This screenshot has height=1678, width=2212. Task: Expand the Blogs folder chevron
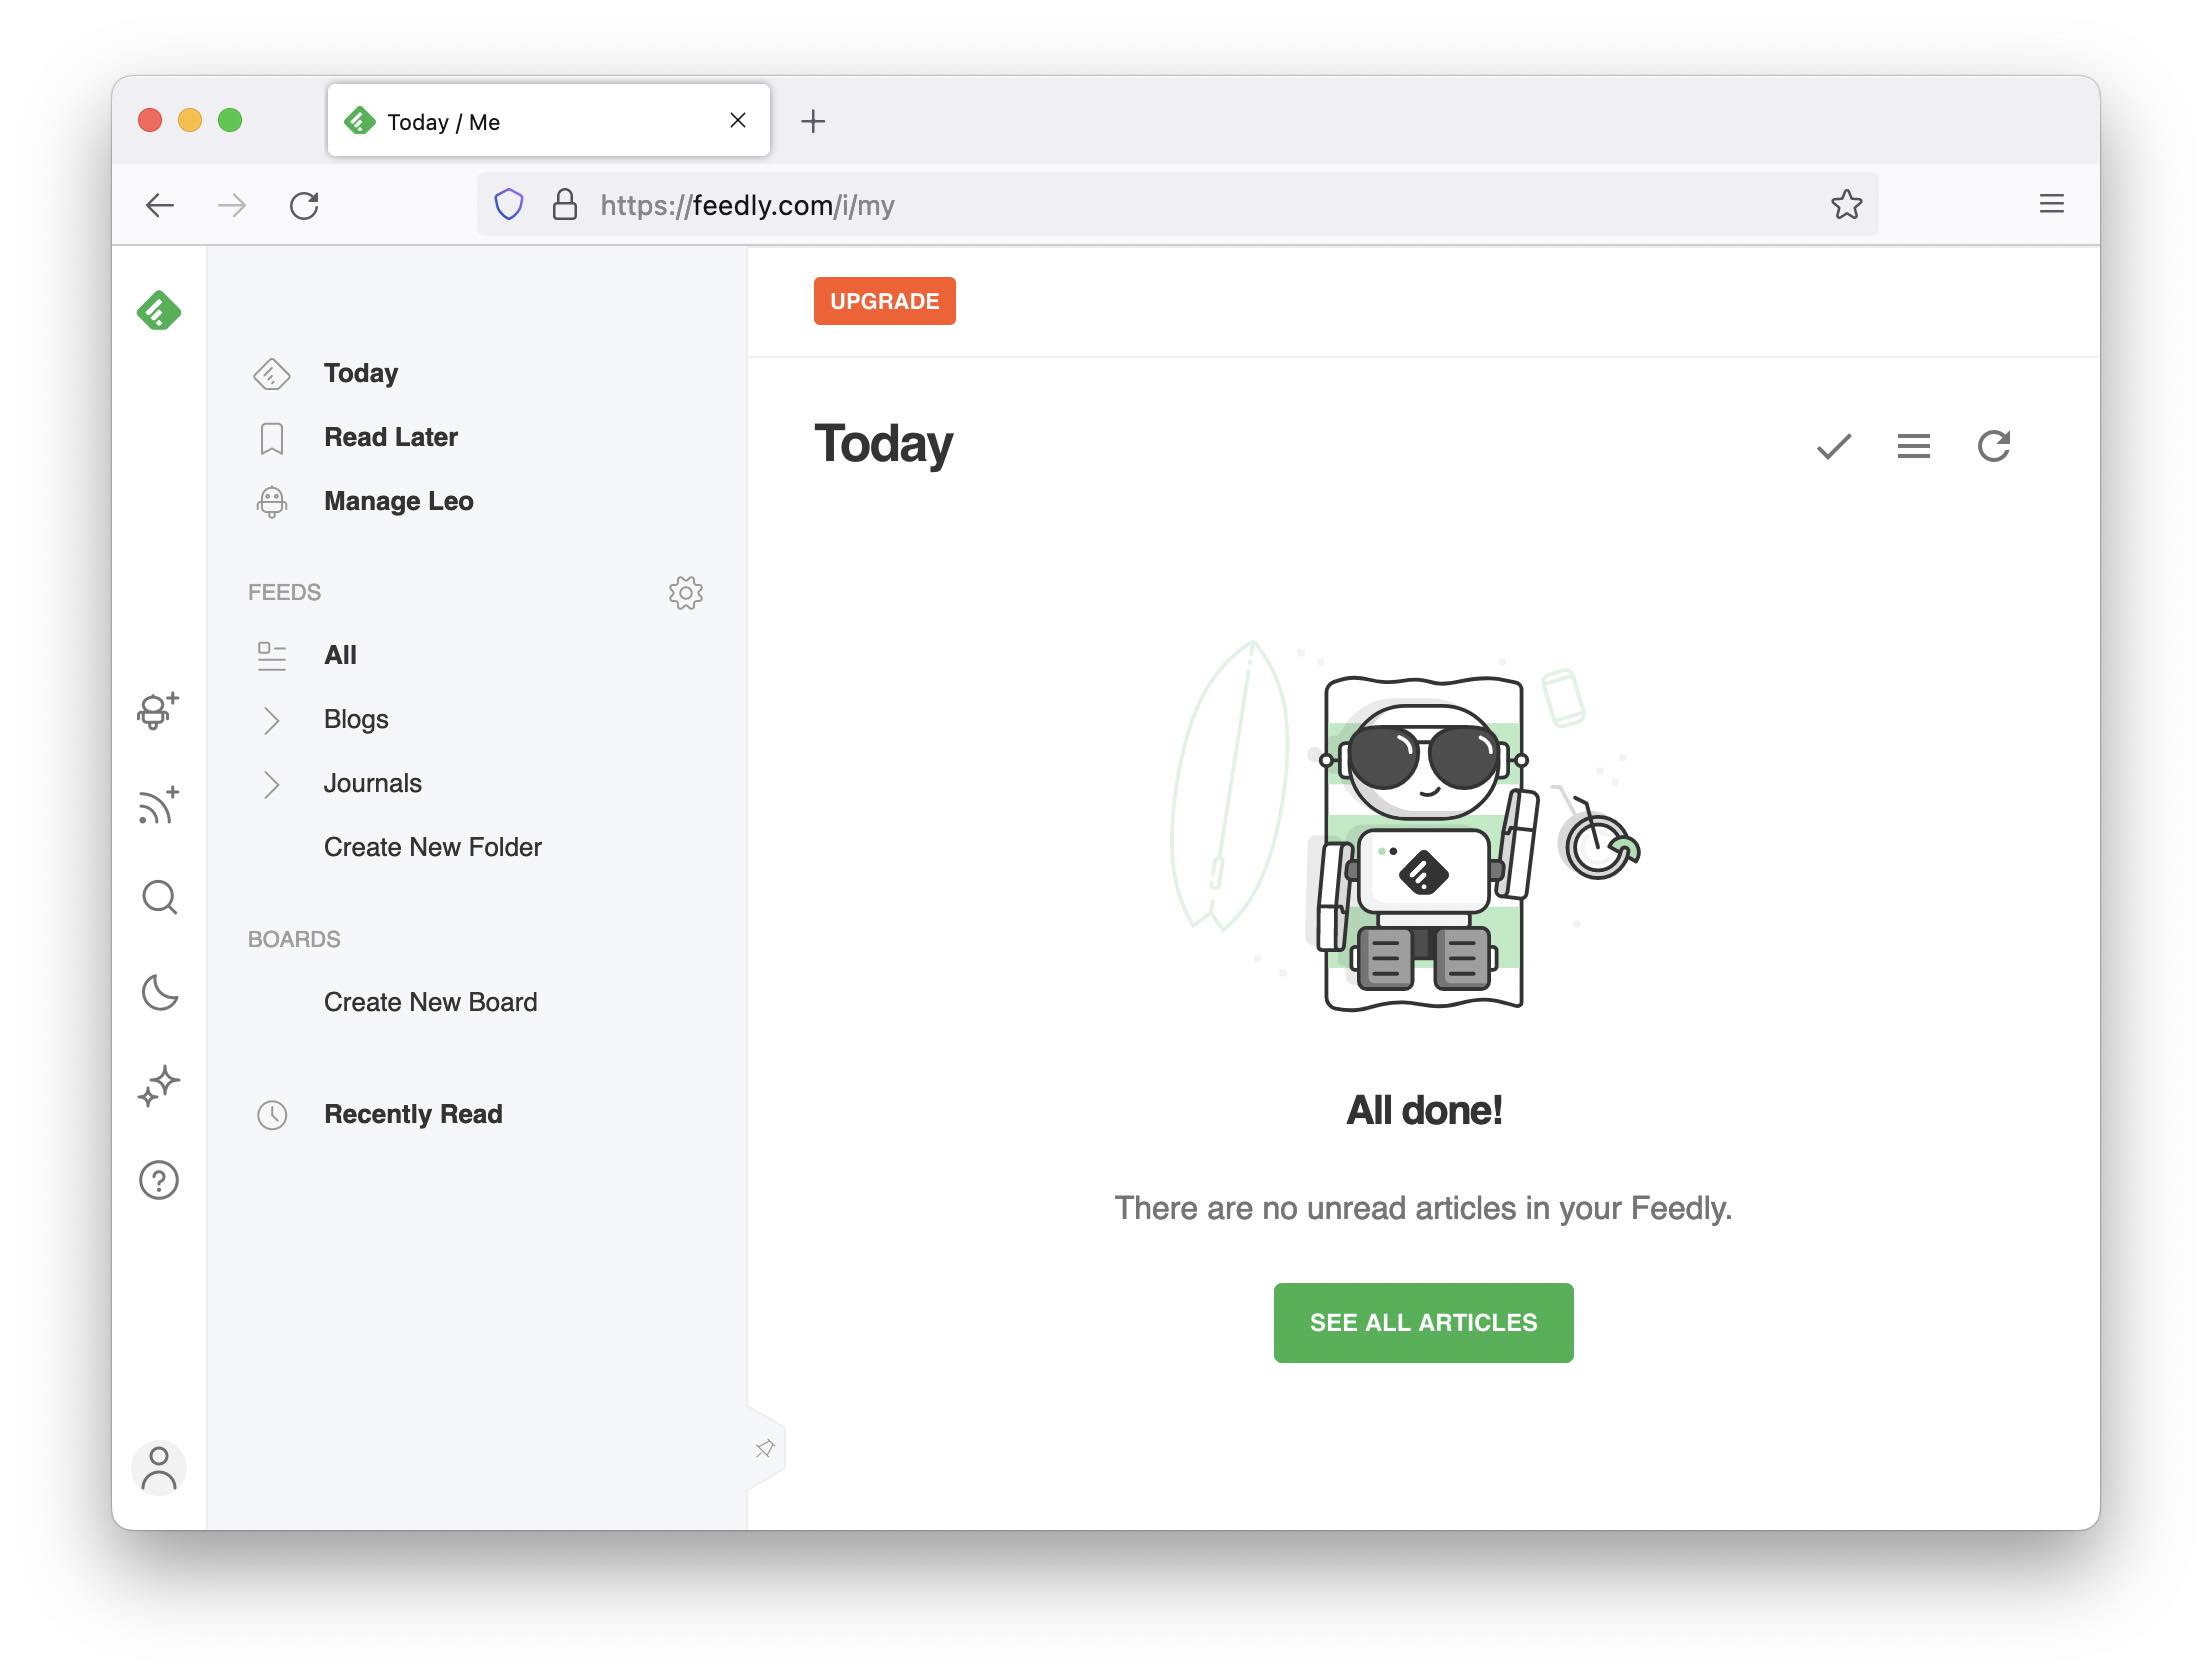pos(271,720)
